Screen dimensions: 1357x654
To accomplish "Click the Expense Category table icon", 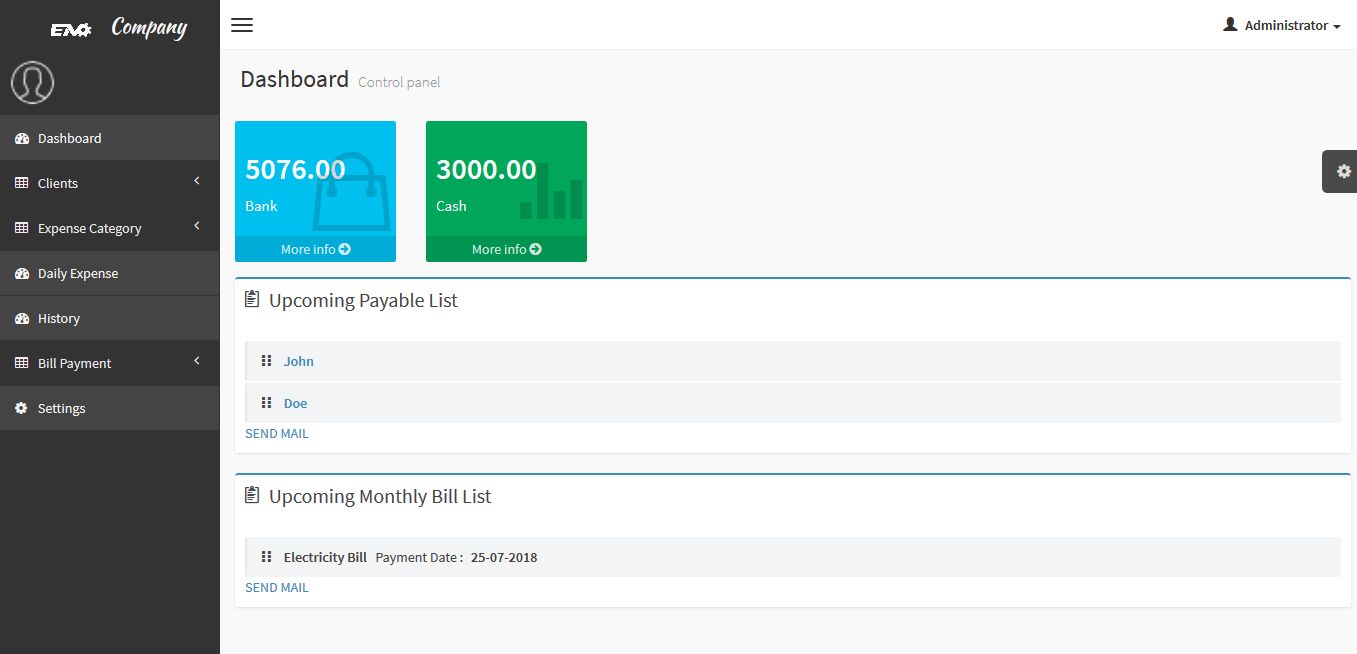I will pos(21,228).
